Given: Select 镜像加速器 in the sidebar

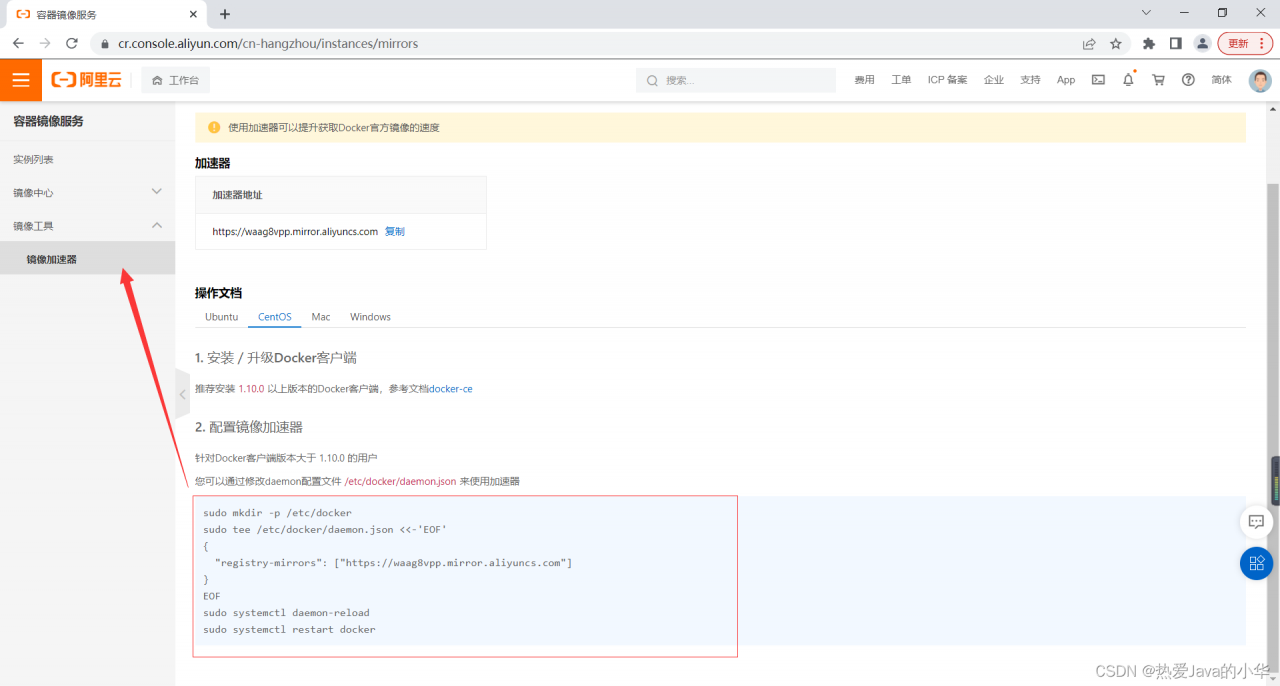Looking at the screenshot, I should click(87, 259).
